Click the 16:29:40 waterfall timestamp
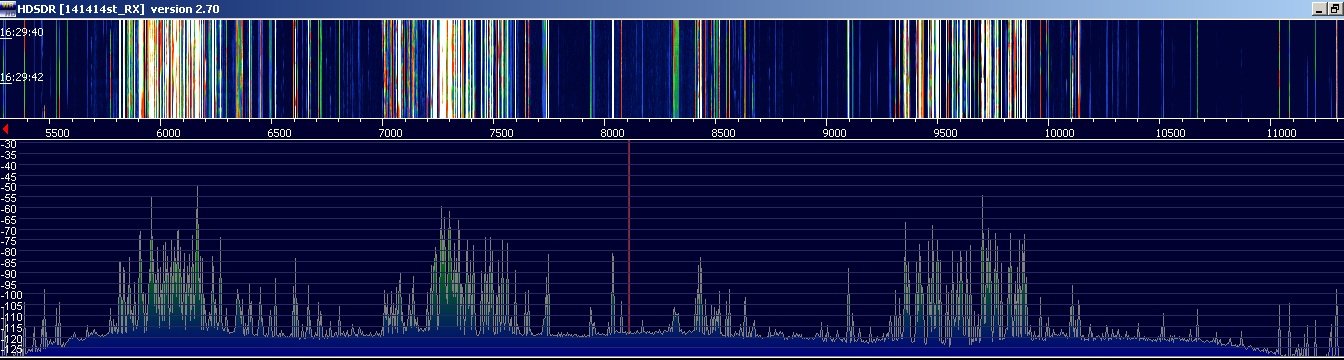The height and width of the screenshot is (360, 1344). 21,32
